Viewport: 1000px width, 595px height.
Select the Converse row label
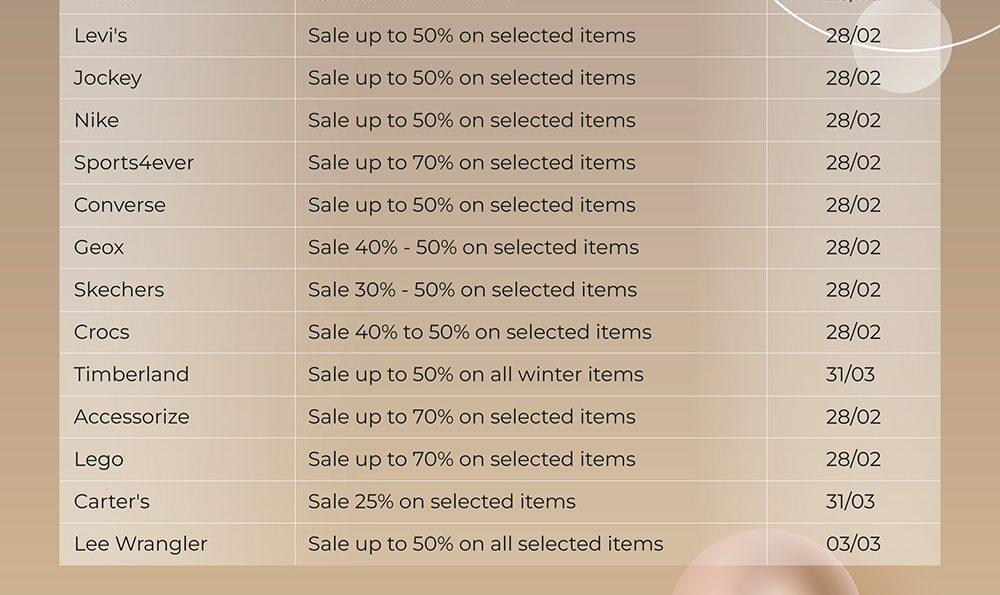click(x=119, y=205)
